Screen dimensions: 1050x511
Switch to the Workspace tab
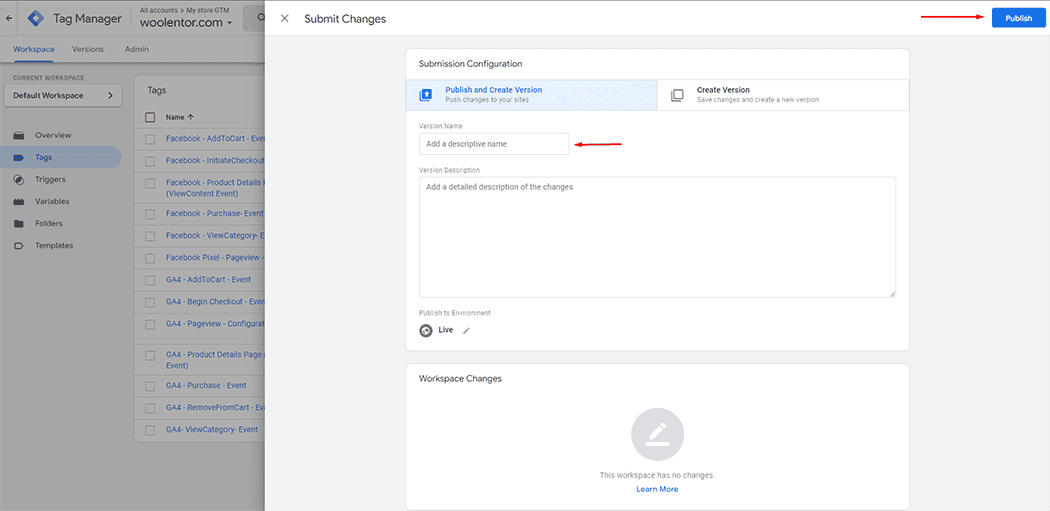pos(34,49)
